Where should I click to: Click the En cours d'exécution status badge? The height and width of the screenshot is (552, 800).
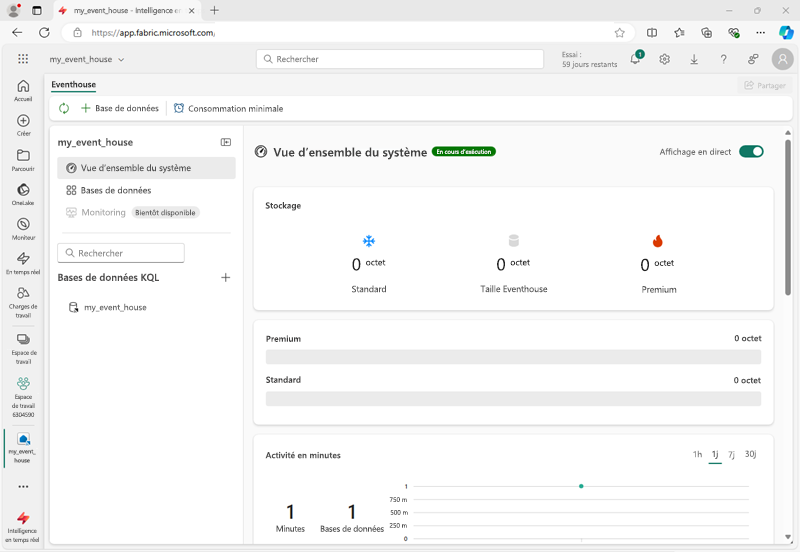(x=464, y=152)
